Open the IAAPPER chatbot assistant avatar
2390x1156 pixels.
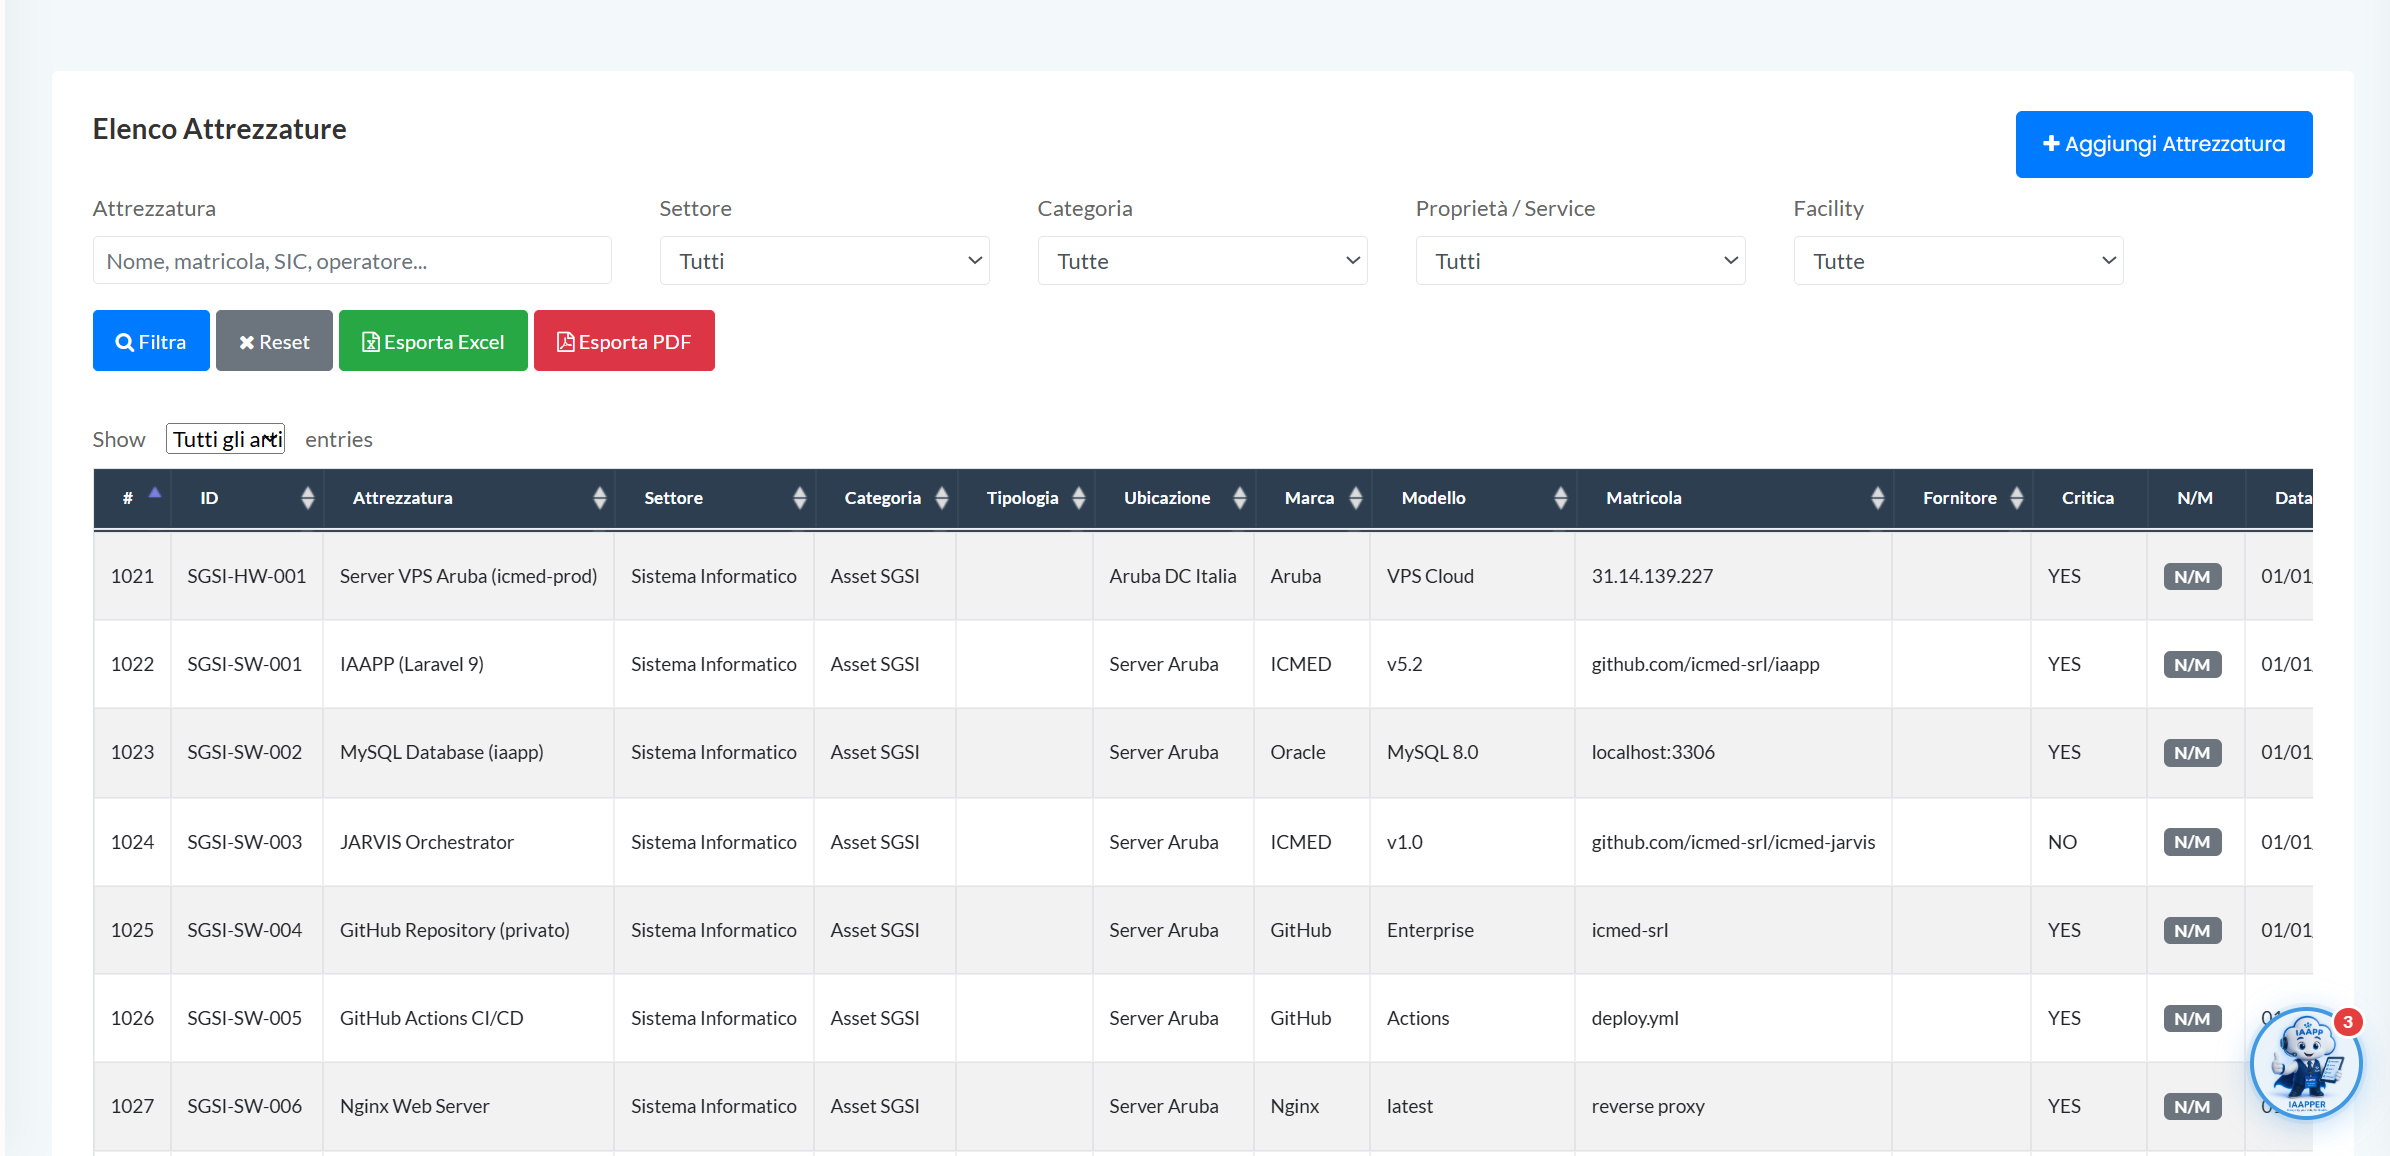click(2306, 1063)
